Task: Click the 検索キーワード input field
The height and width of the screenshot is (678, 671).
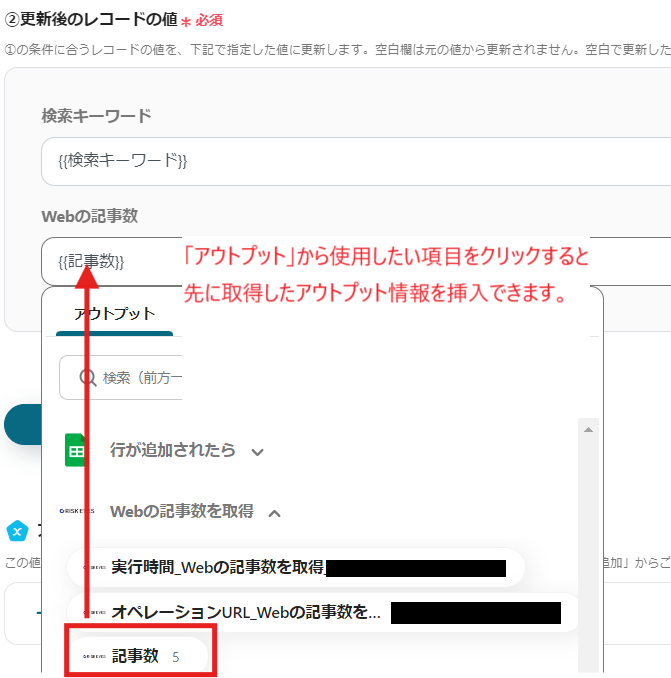Action: click(356, 162)
